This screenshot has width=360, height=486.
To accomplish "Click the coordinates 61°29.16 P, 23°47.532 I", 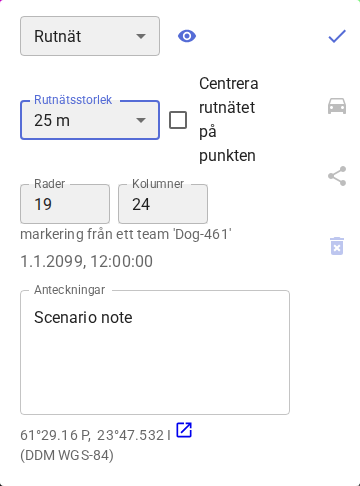I will 95,435.
